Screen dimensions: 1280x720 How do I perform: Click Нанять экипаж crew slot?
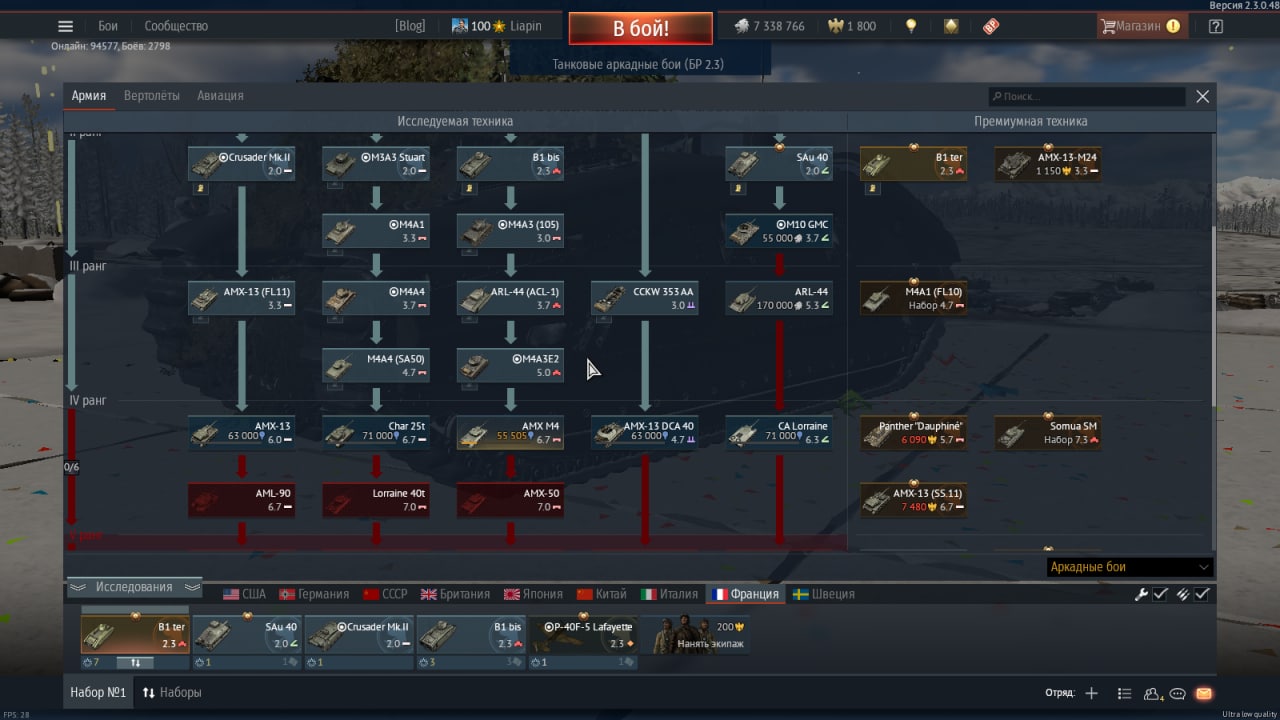[695, 635]
